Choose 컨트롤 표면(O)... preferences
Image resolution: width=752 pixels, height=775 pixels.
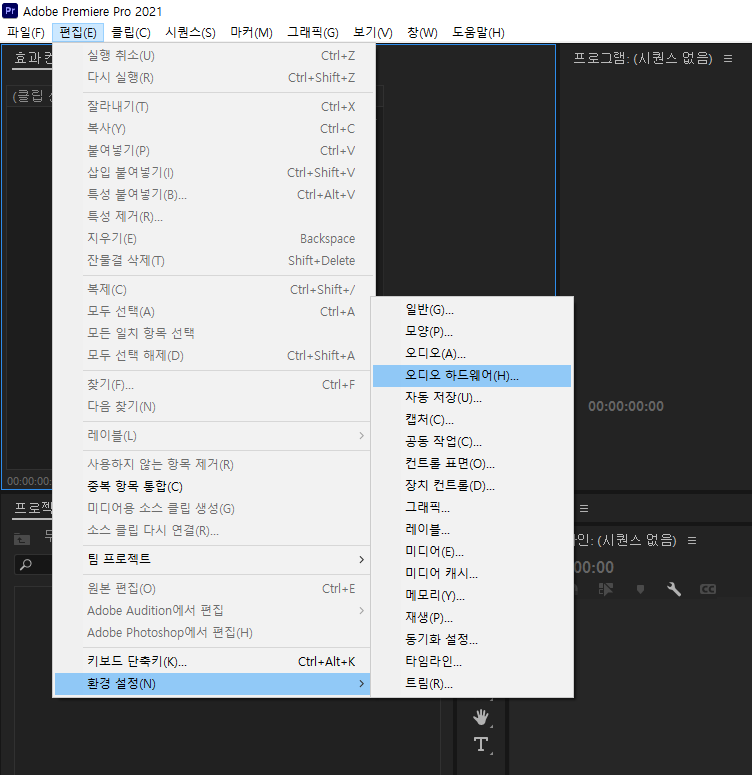(472, 464)
